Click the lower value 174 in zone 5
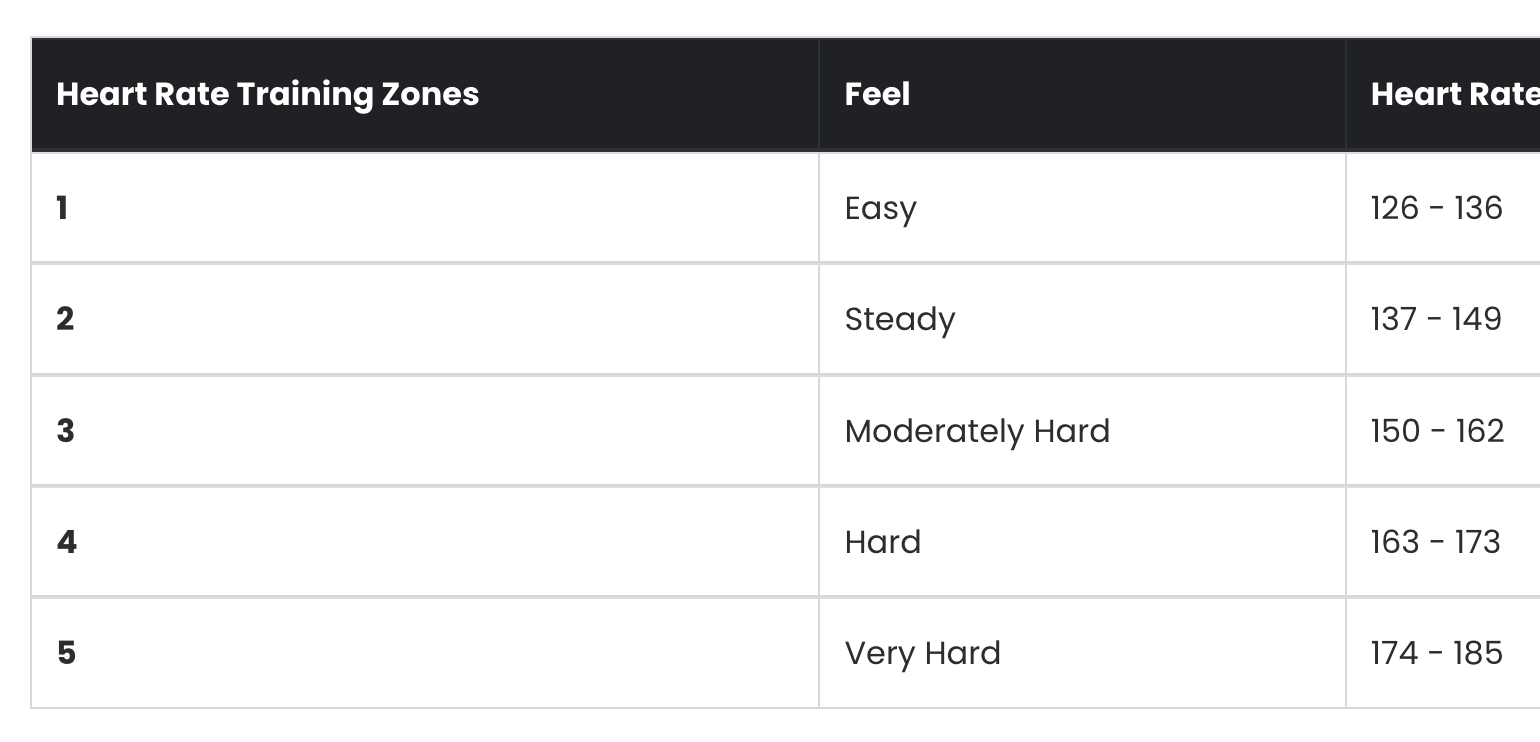Screen dimensions: 1540x742 1394,653
